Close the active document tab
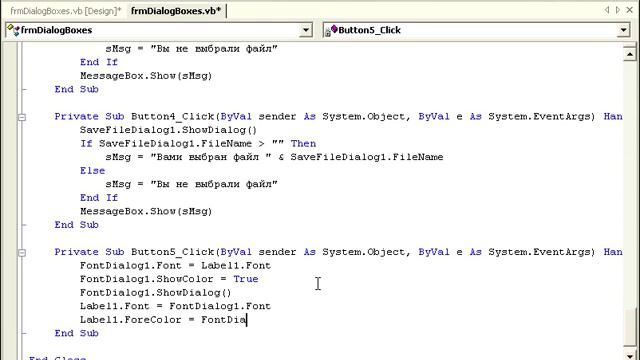The image size is (640, 360). tap(630, 10)
